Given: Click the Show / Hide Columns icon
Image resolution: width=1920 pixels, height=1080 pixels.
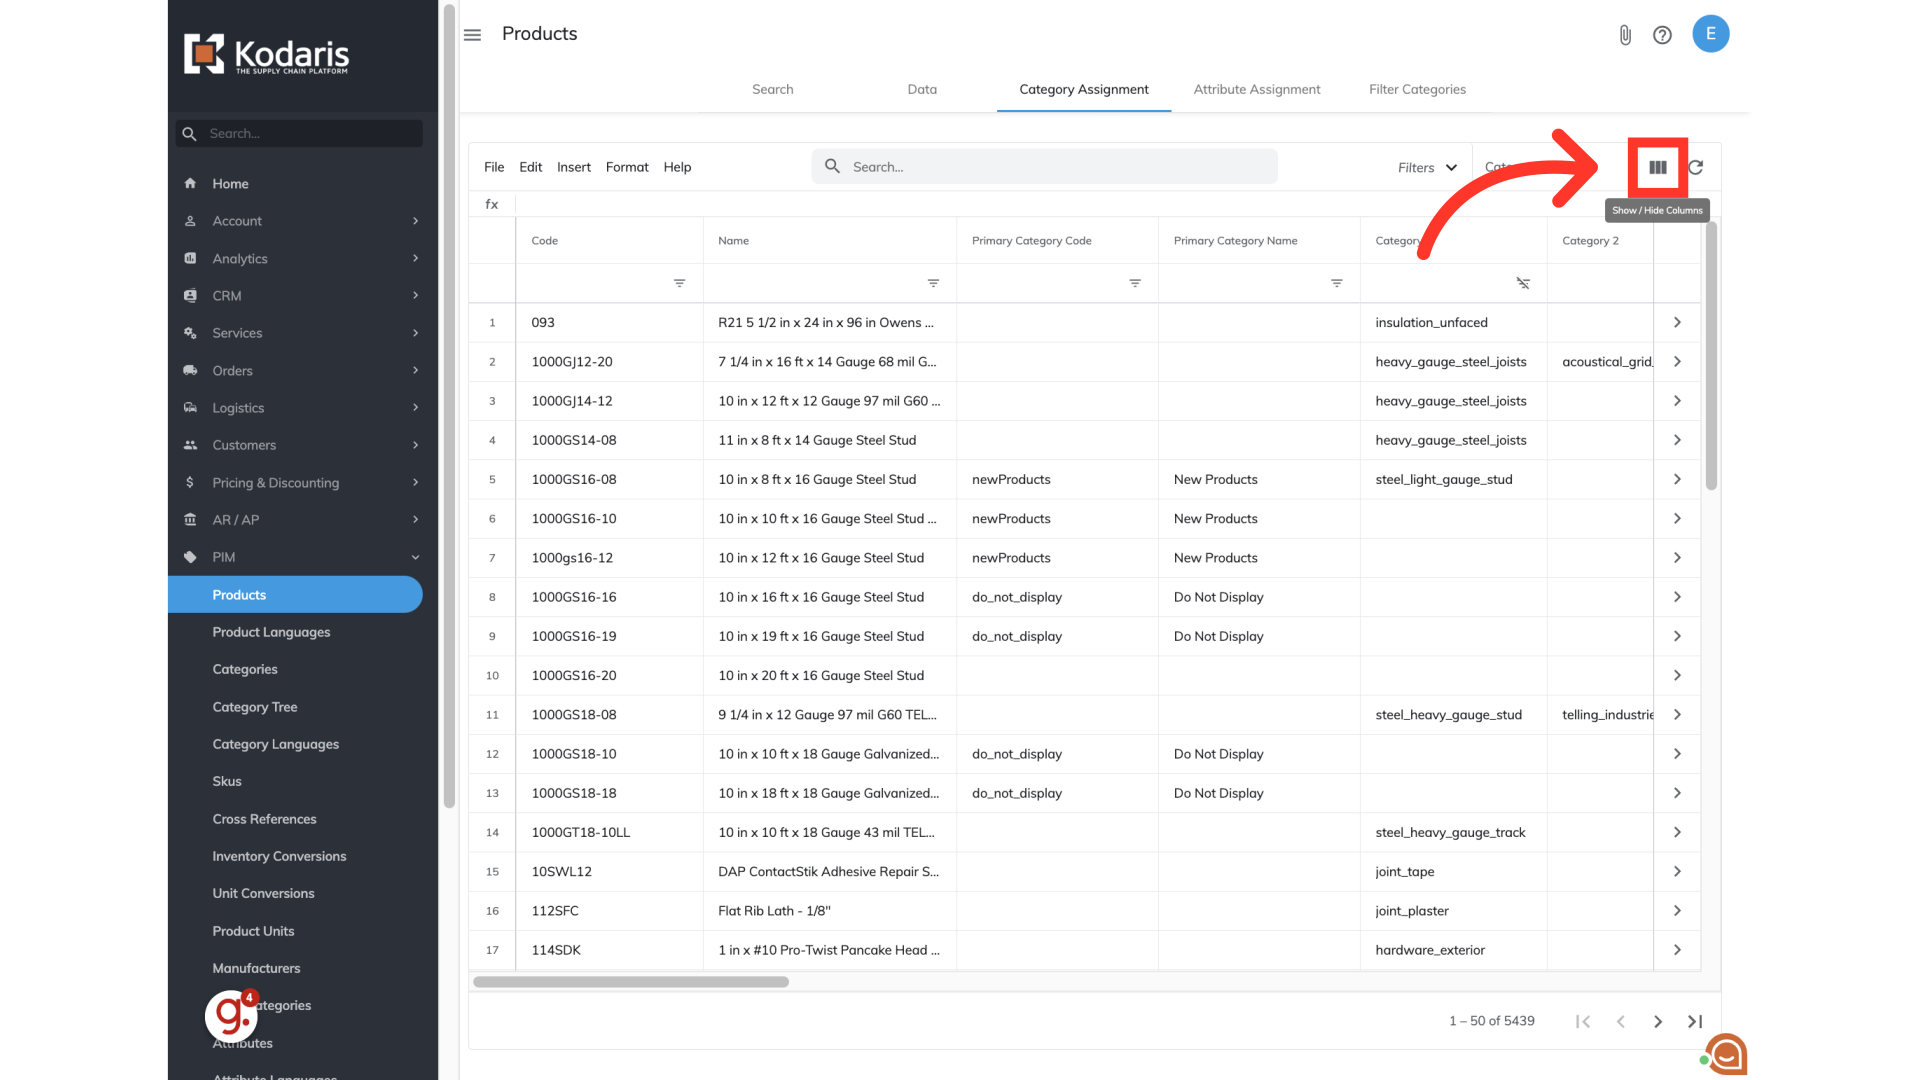Looking at the screenshot, I should [1657, 167].
